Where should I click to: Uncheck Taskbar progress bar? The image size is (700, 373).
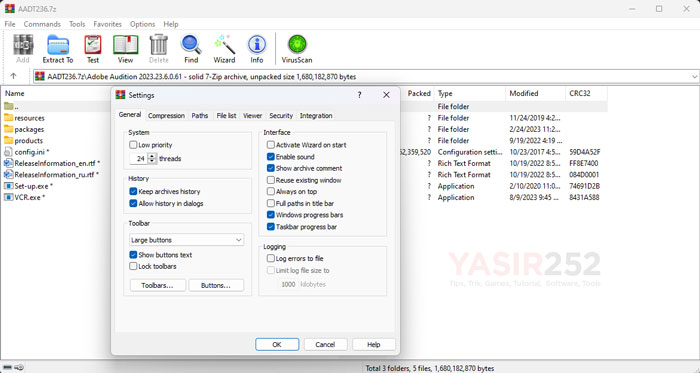pos(271,227)
